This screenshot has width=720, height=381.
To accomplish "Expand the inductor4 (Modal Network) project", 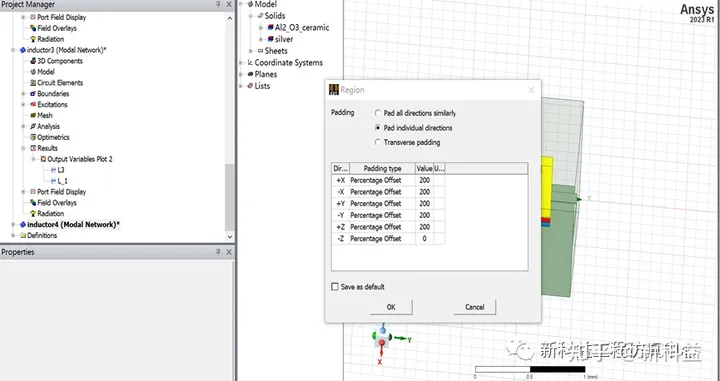I will click(x=13, y=224).
